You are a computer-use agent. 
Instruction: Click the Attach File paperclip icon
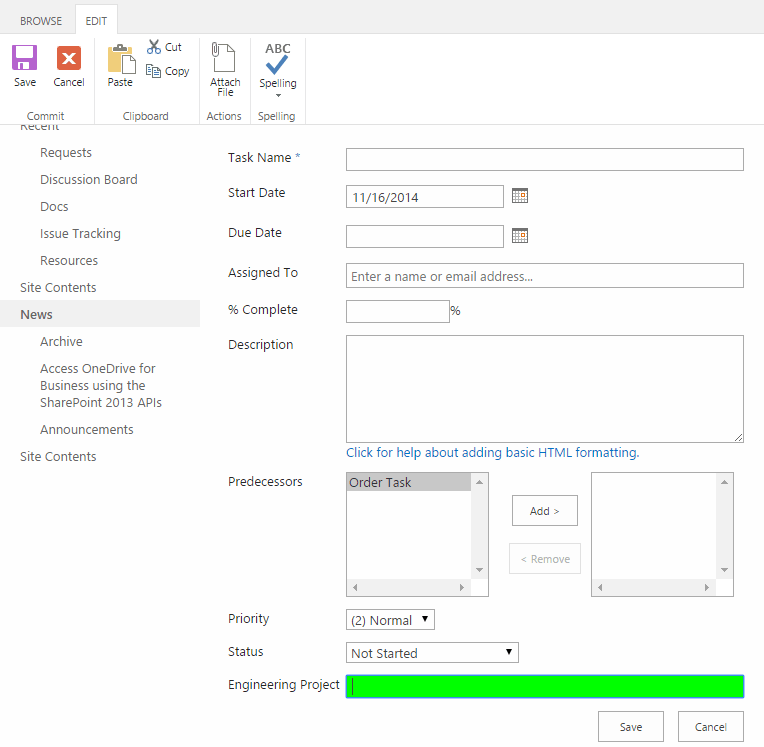pyautogui.click(x=224, y=57)
